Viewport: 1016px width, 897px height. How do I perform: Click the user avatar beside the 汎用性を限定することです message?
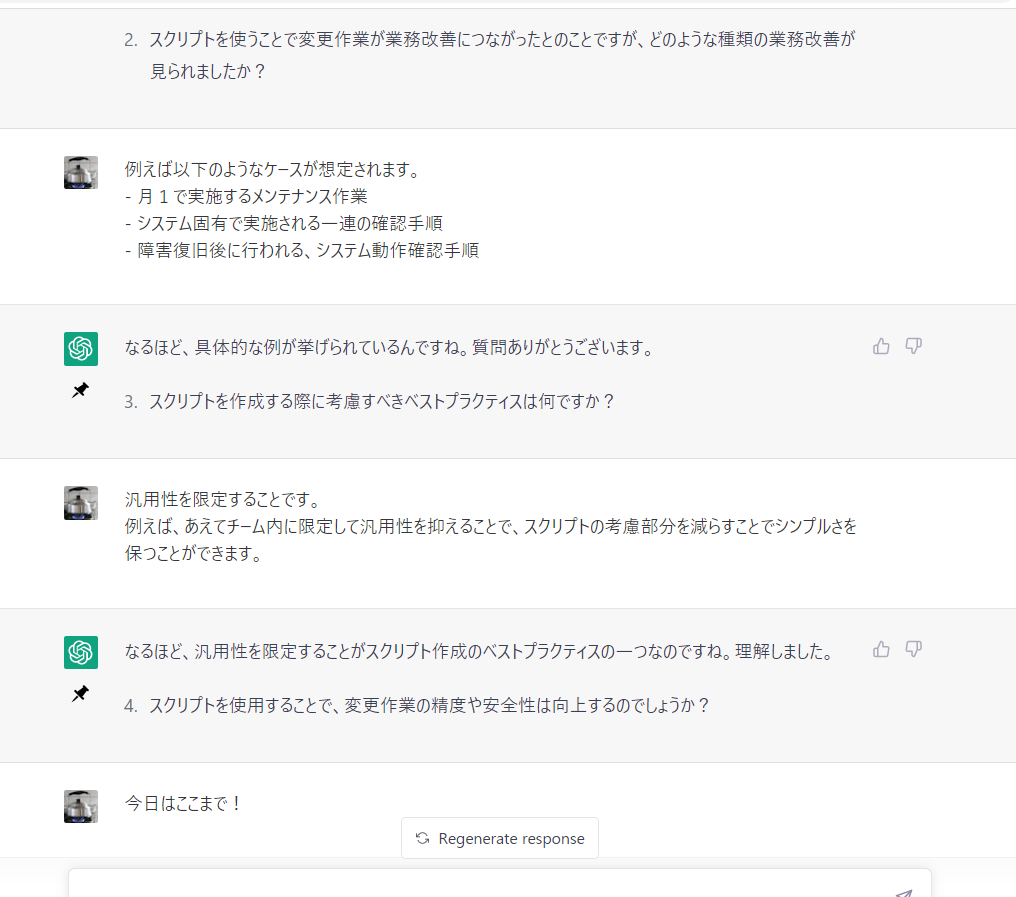pos(81,502)
